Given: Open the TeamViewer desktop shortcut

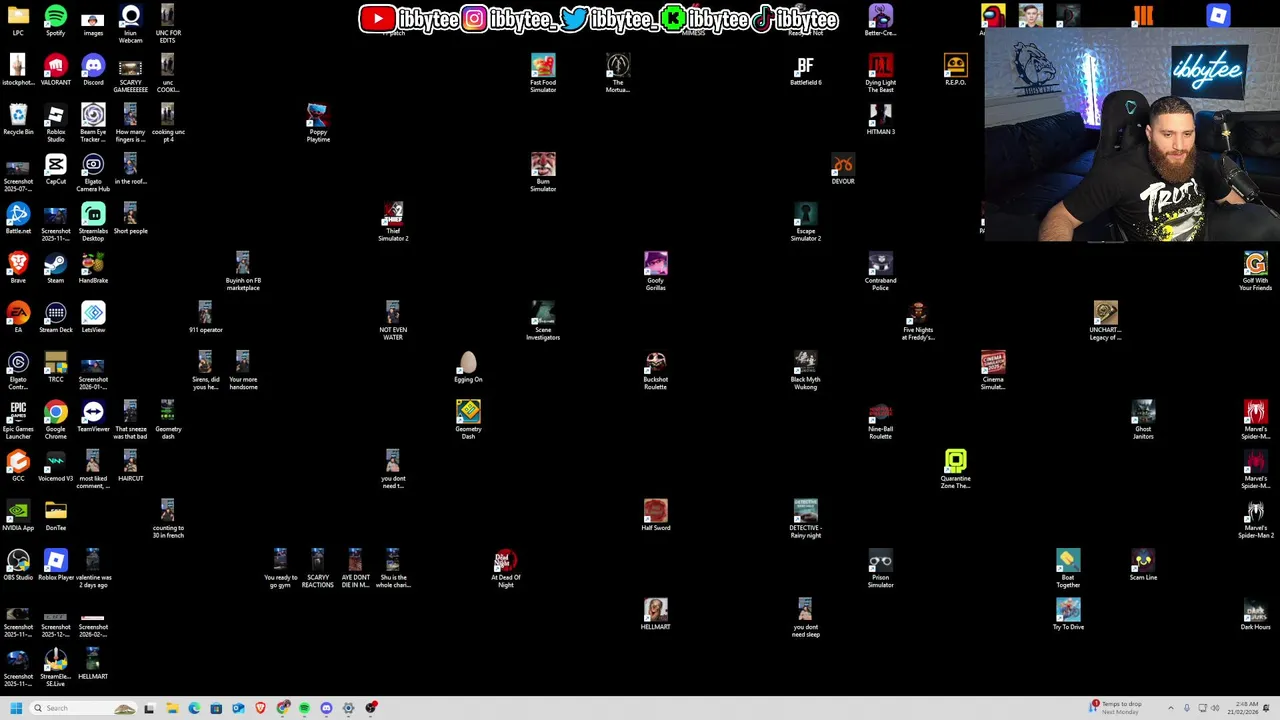Looking at the screenshot, I should point(93,416).
